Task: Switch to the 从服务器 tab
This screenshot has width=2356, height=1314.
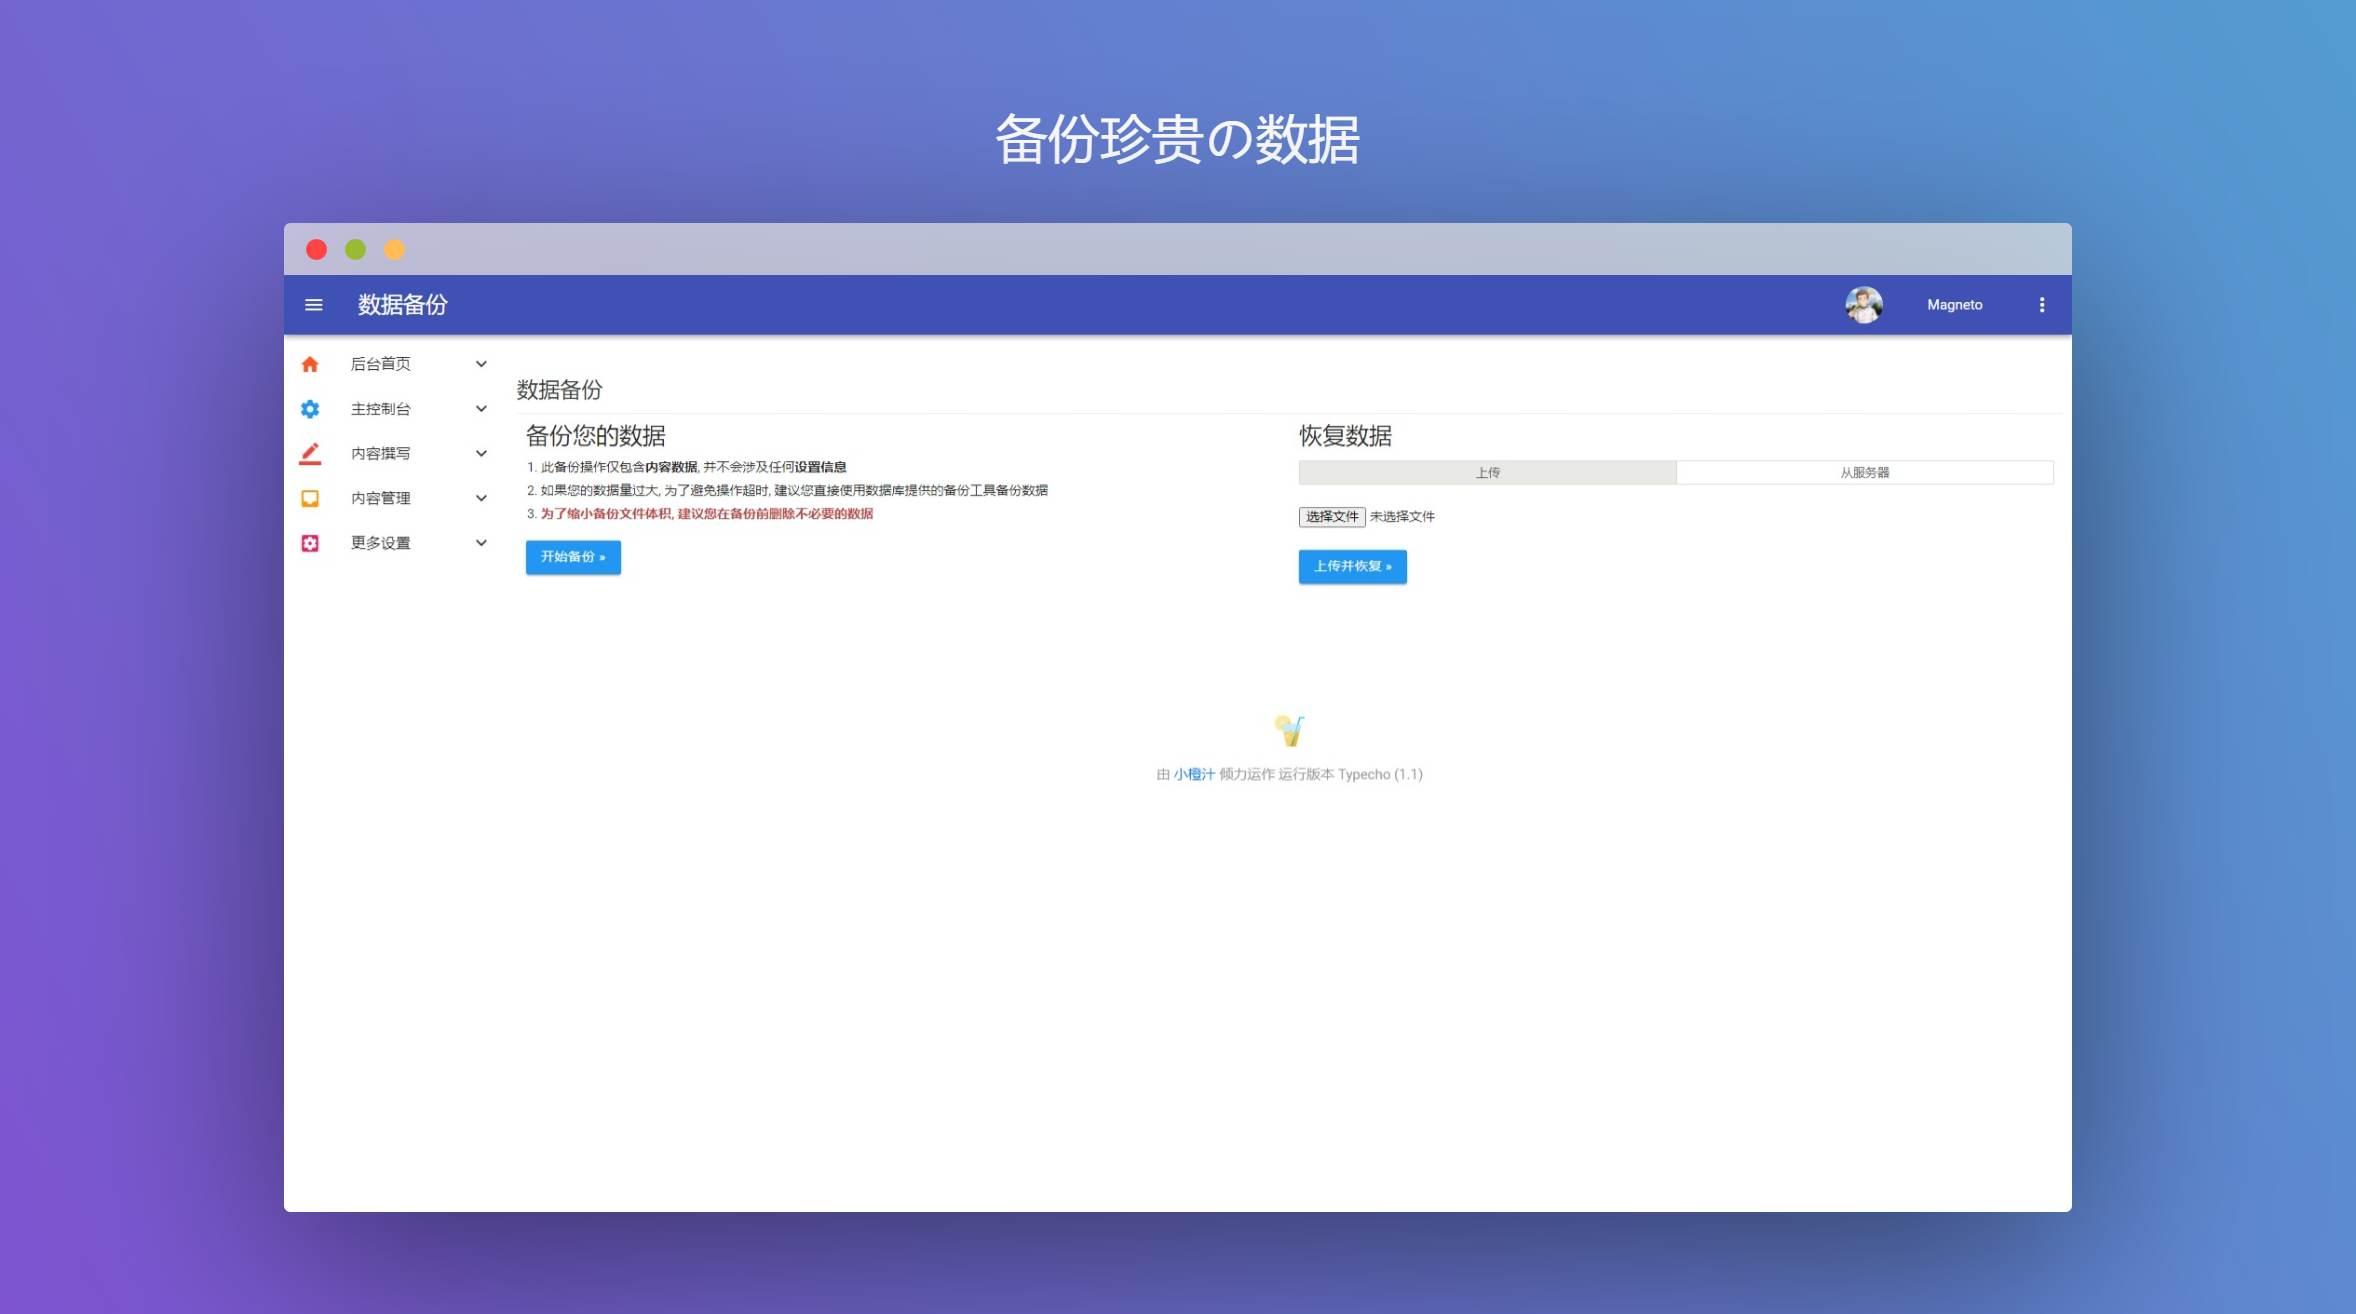Action: [1864, 473]
